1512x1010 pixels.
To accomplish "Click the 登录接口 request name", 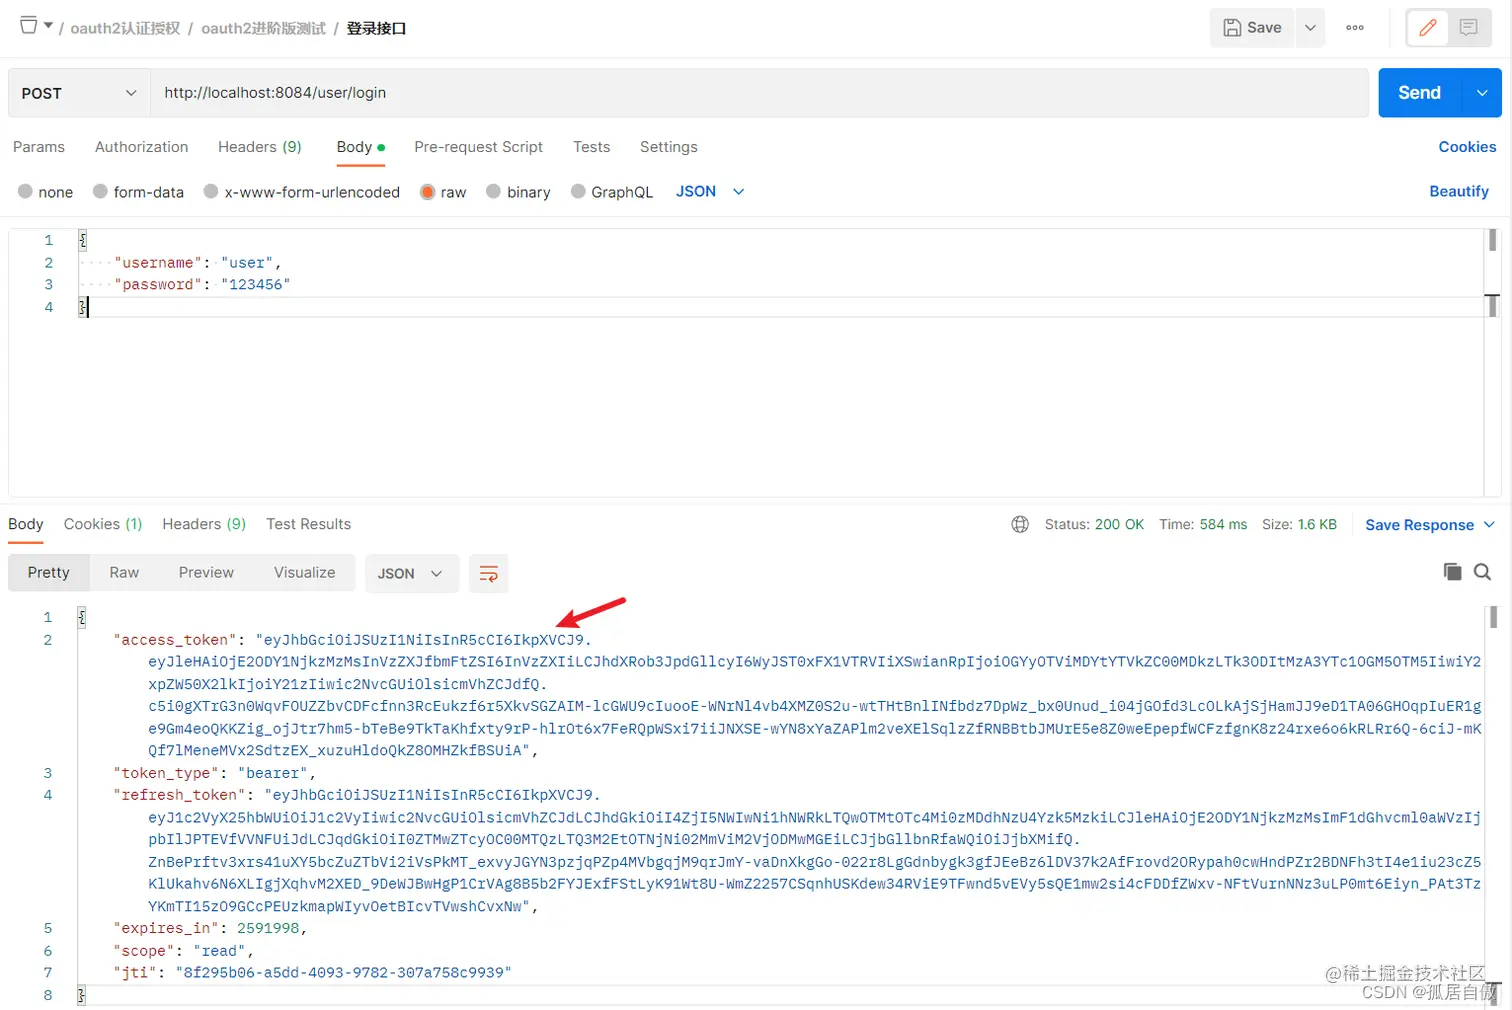I will 376,28.
